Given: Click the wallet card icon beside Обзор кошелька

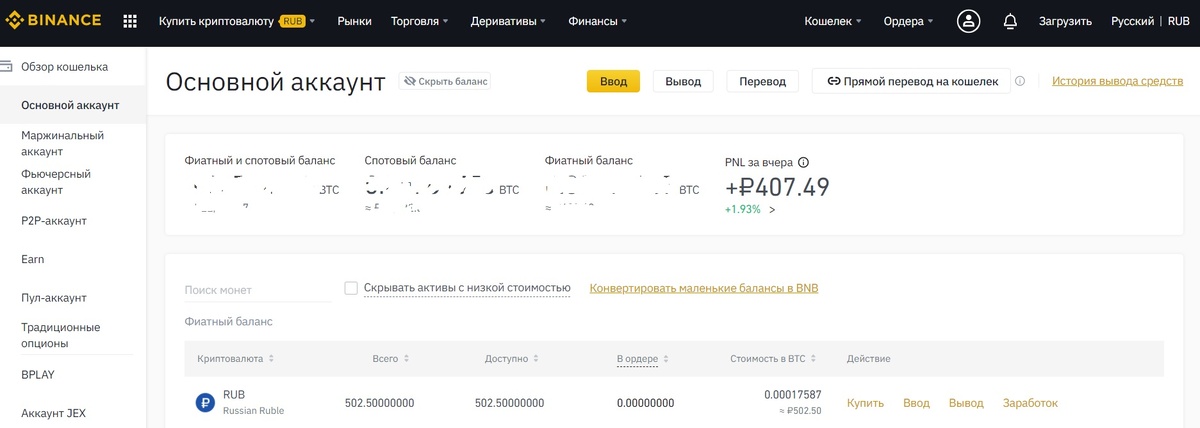Looking at the screenshot, I should click(x=7, y=67).
